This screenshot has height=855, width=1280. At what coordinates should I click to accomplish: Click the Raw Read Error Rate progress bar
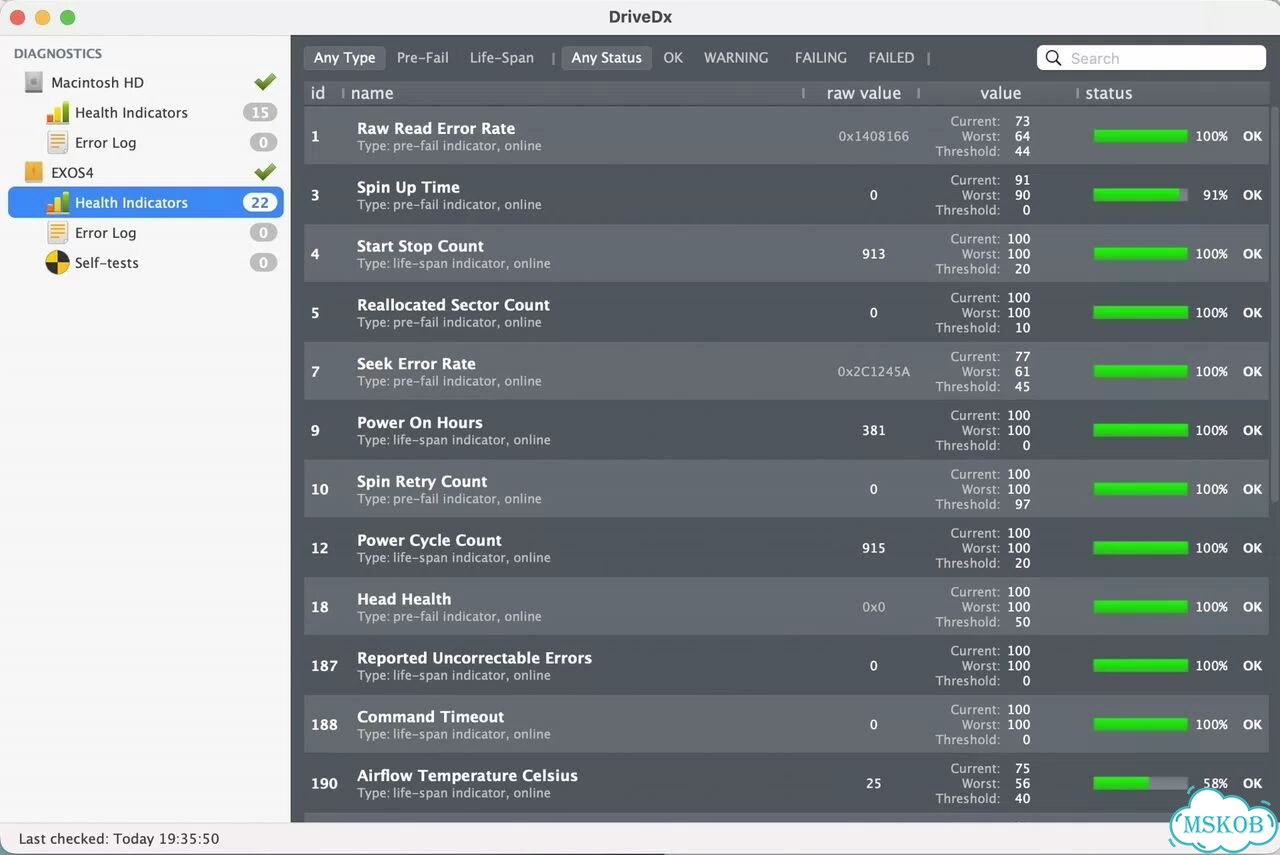pyautogui.click(x=1141, y=136)
